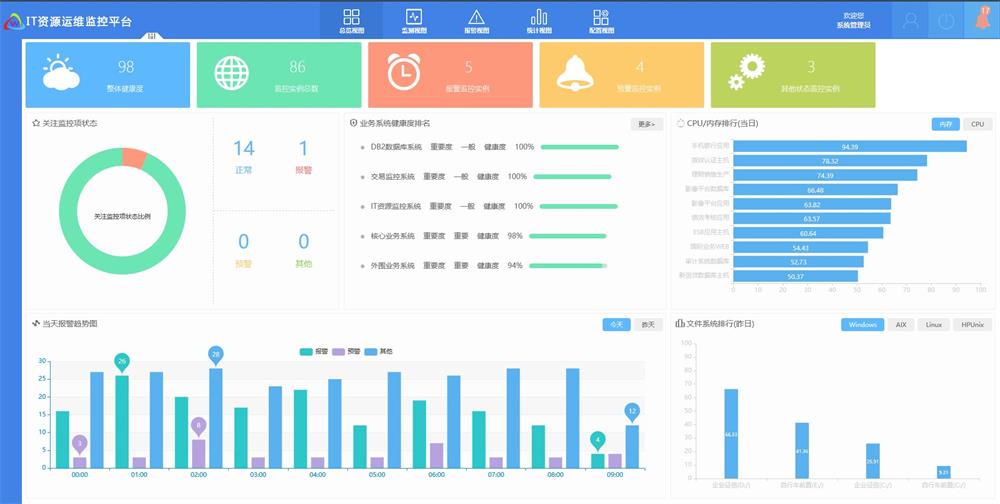Click the globe icon on the 86 card

pos(232,73)
